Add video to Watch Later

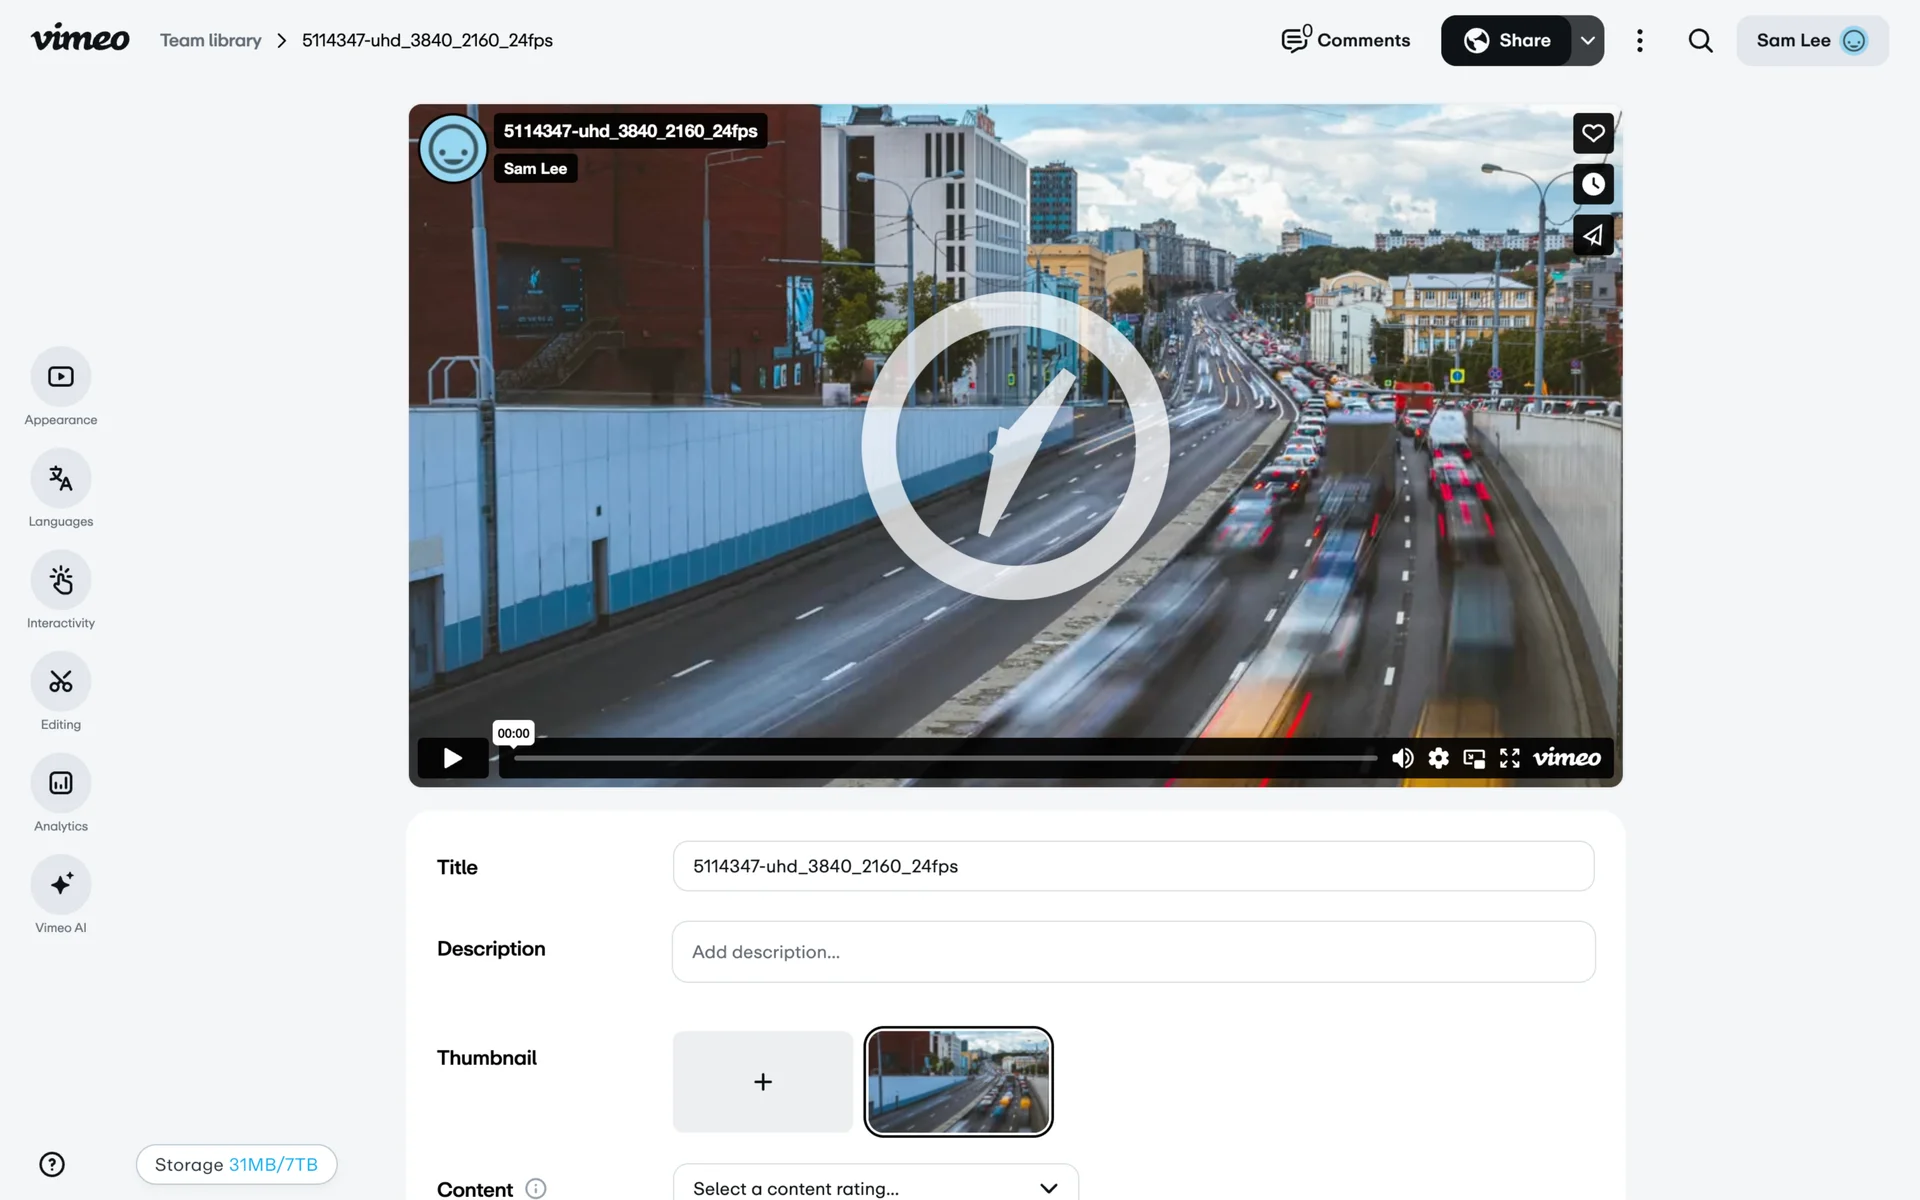coord(1593,184)
